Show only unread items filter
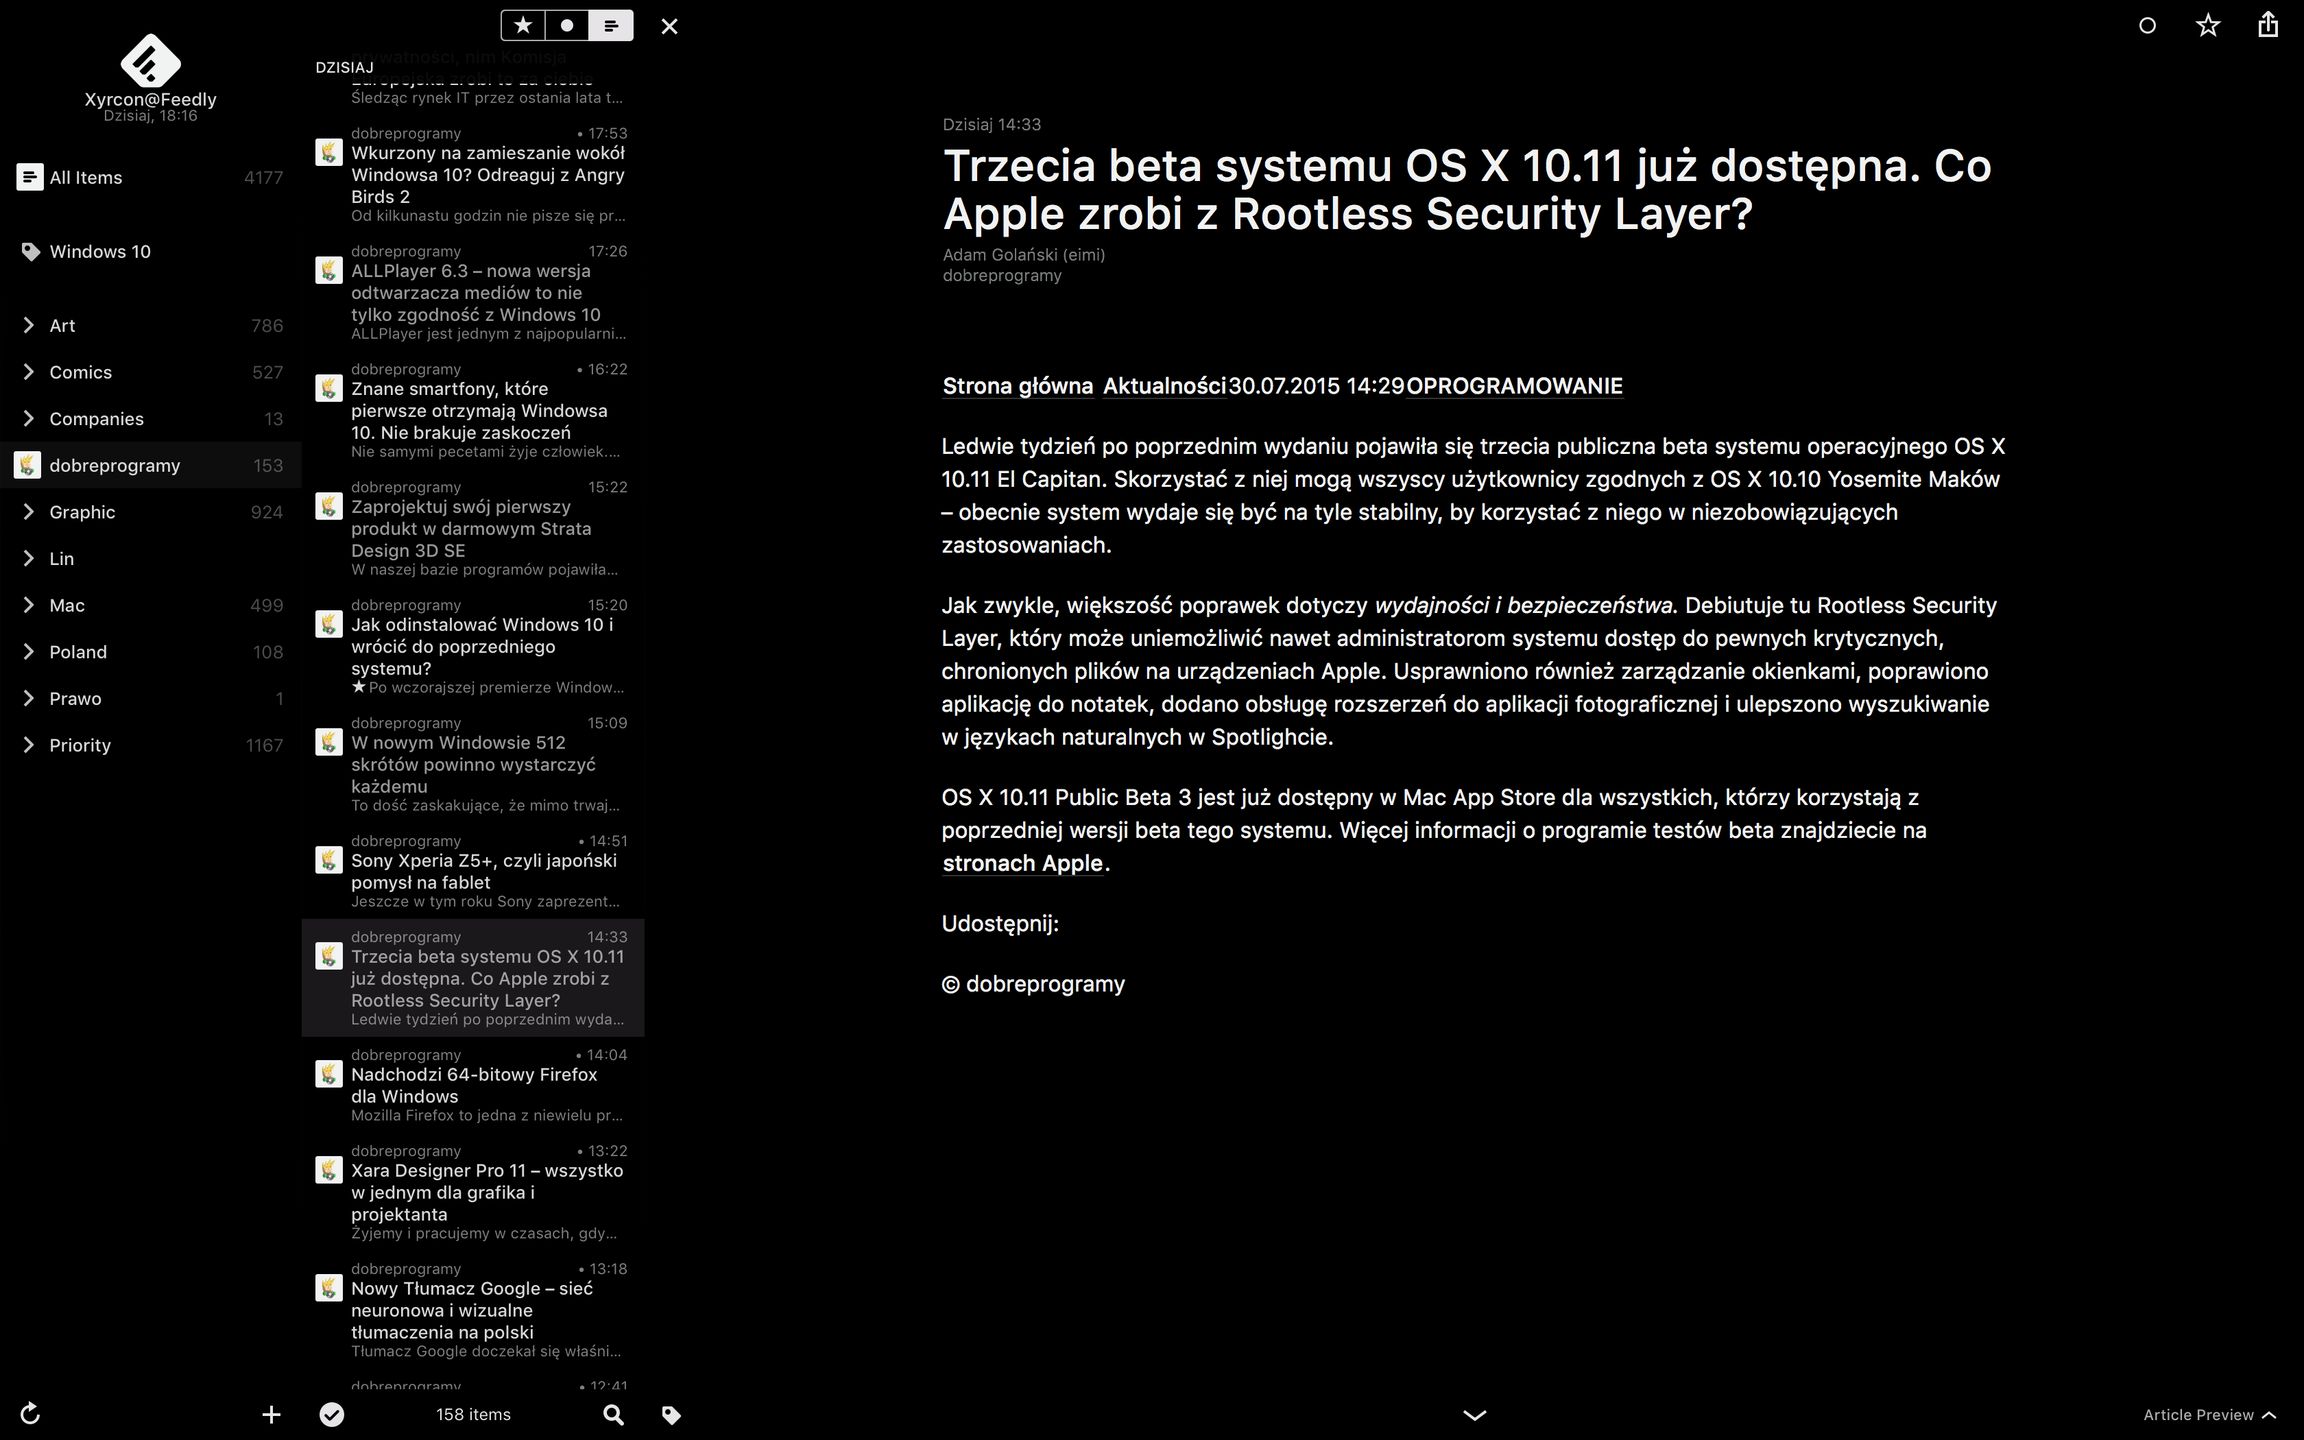This screenshot has height=1440, width=2304. point(567,25)
